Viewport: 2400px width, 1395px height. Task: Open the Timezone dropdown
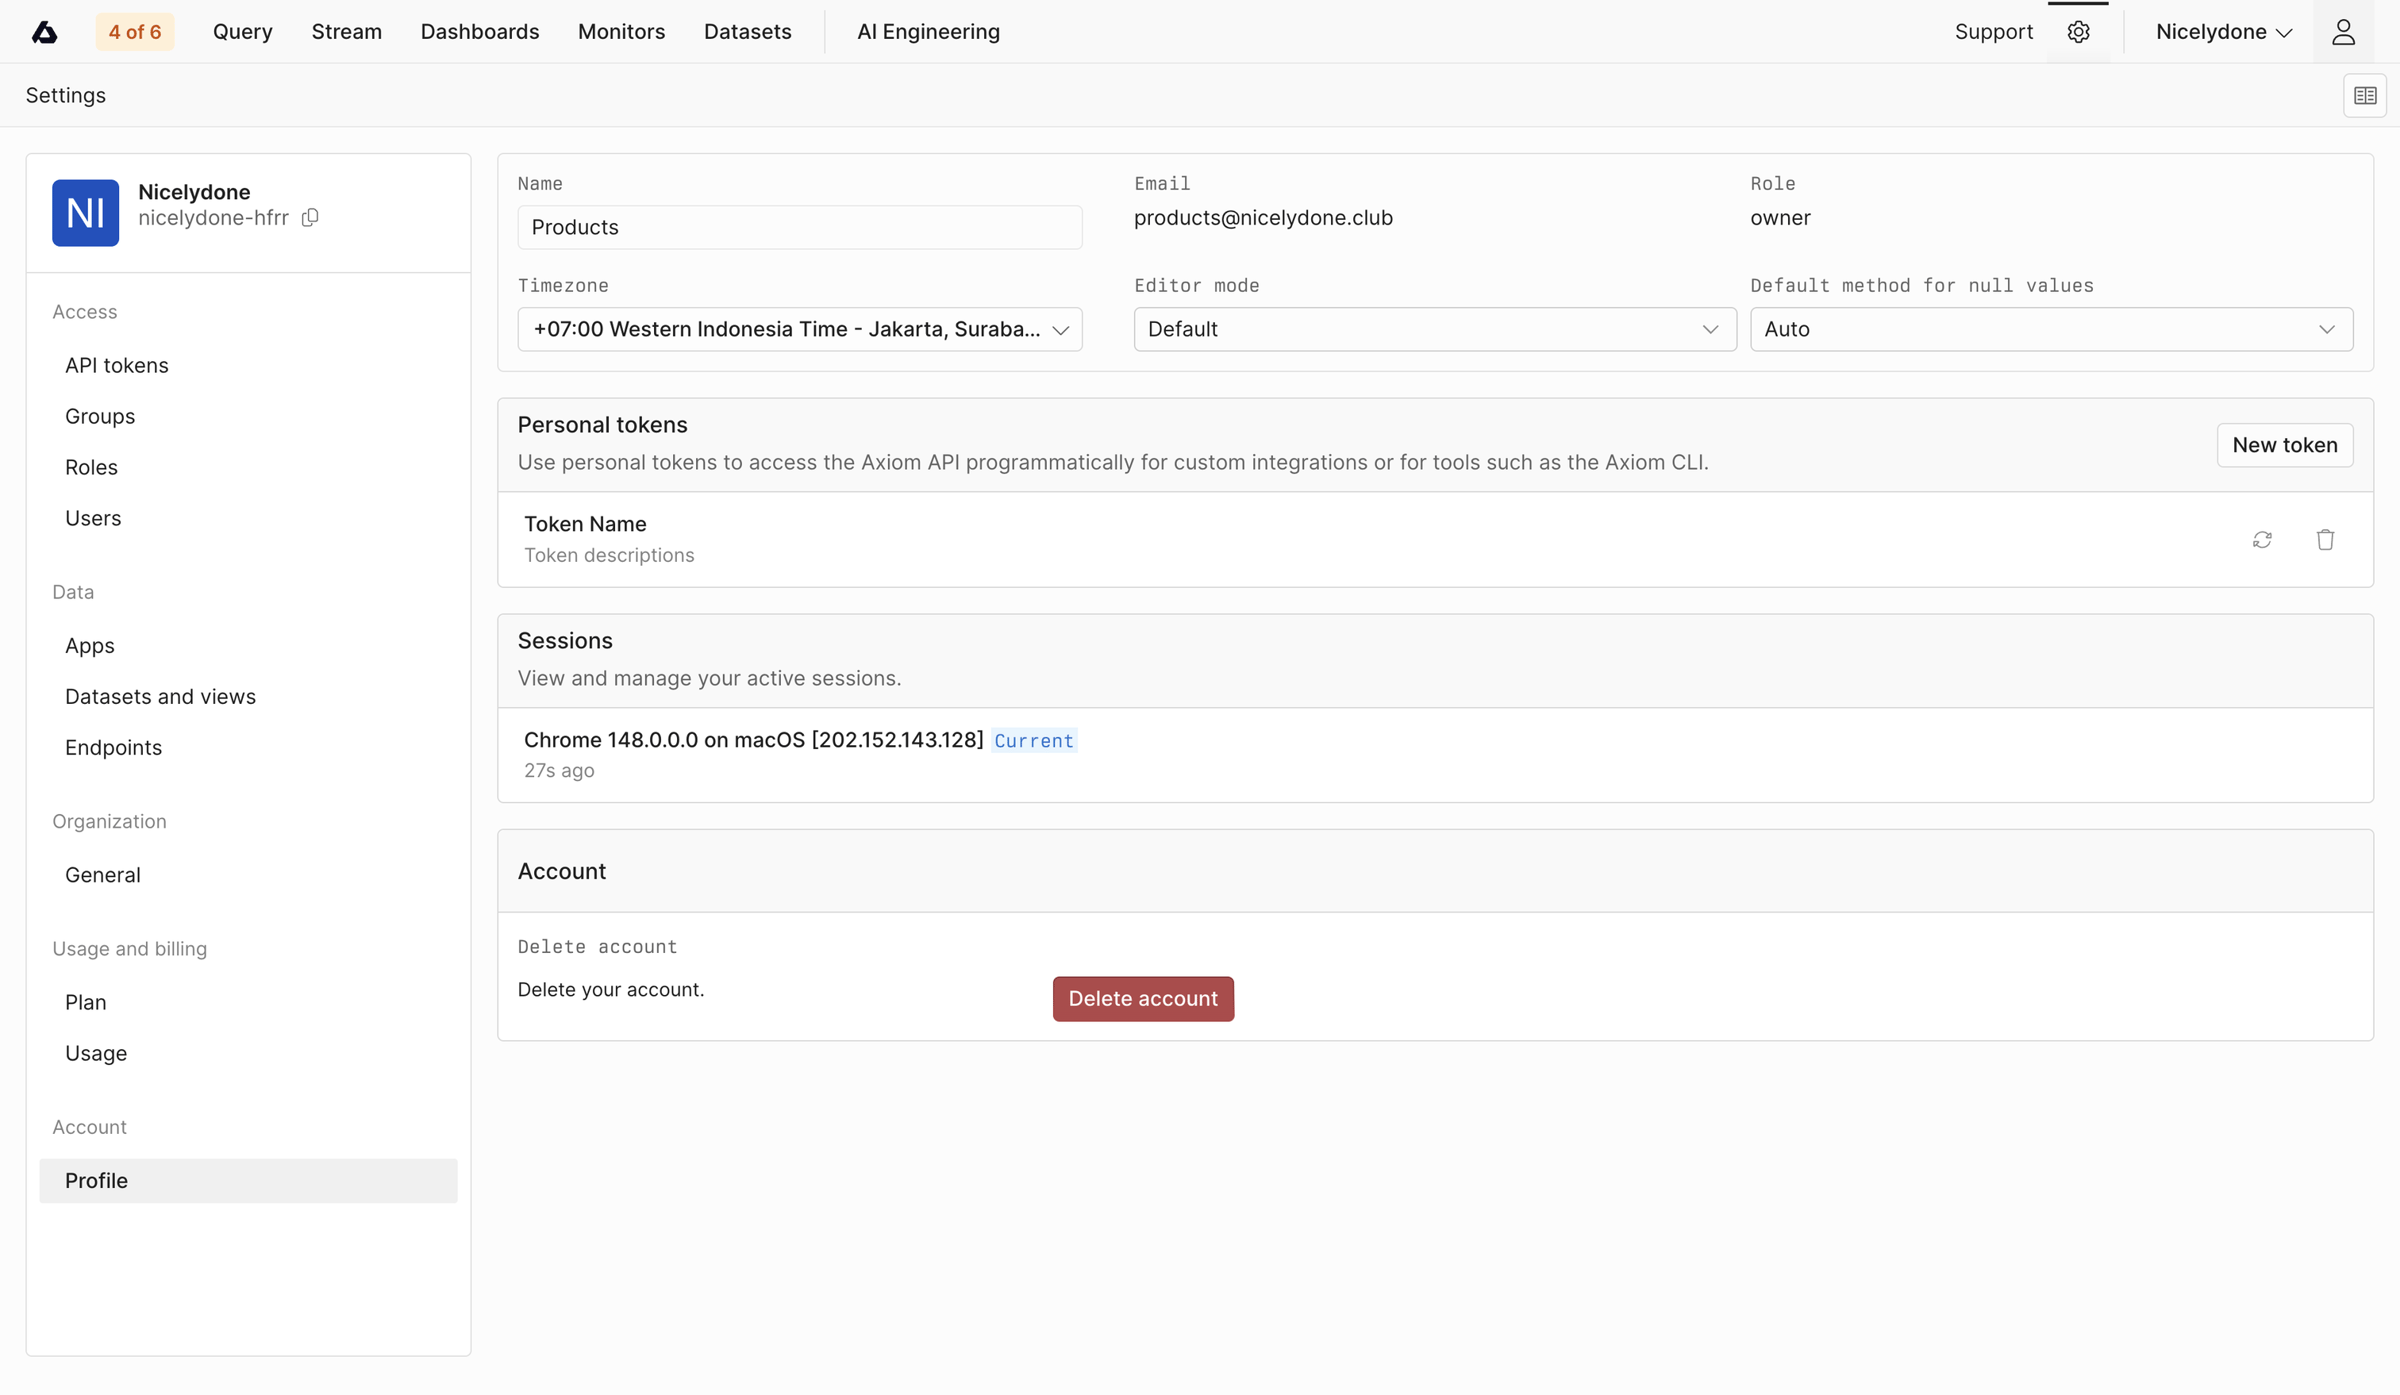tap(800, 329)
